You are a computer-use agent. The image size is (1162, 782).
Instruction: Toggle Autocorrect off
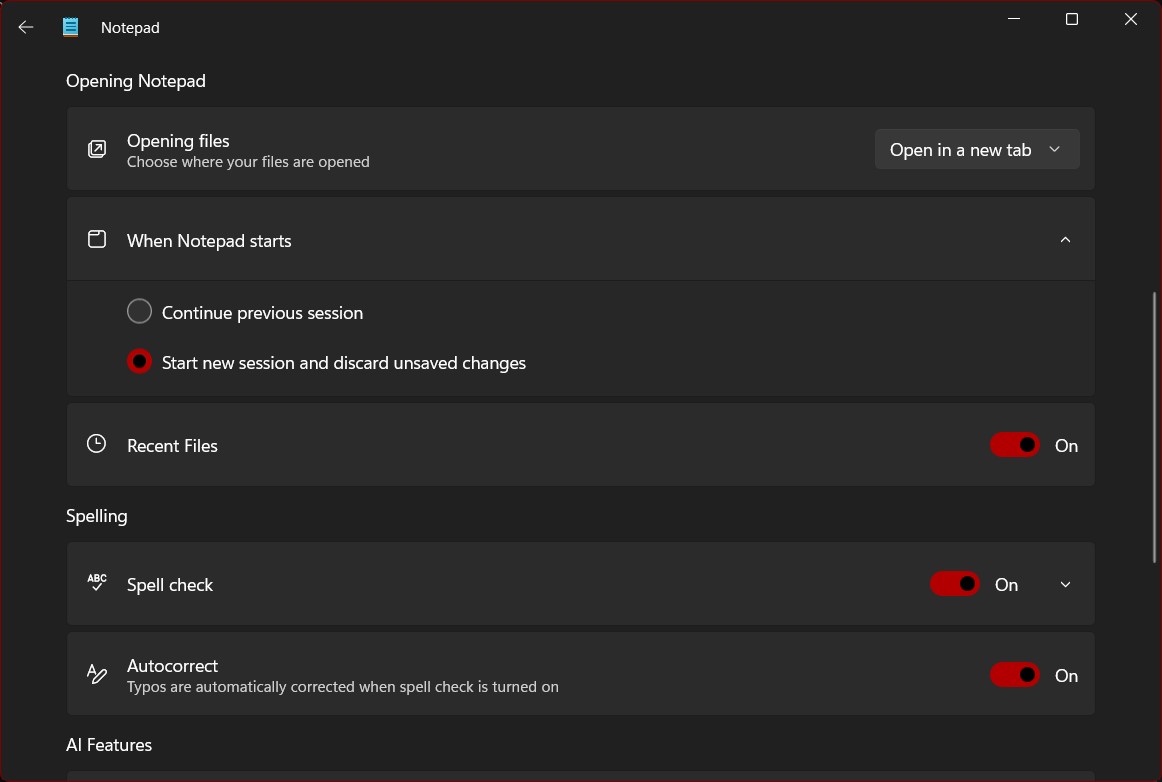[1014, 674]
